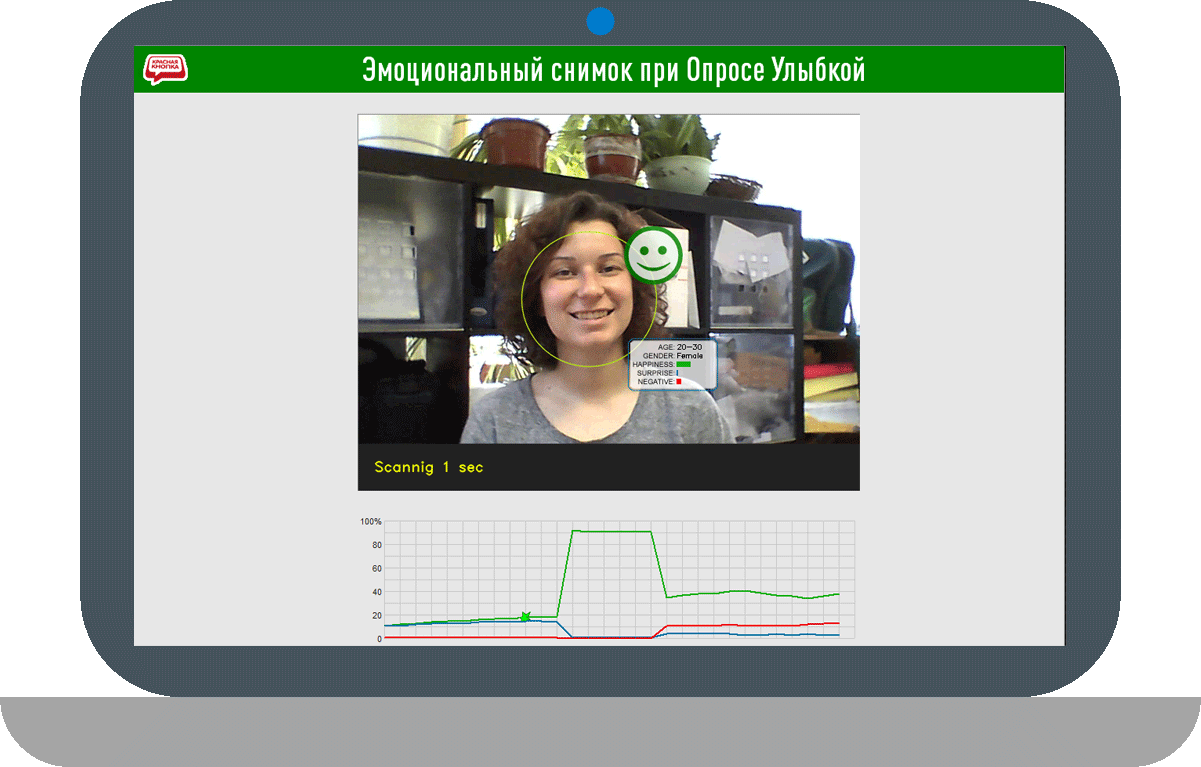Screen dimensions: 1201x767
Task: Click the 100% label on chart axis
Action: click(x=371, y=522)
